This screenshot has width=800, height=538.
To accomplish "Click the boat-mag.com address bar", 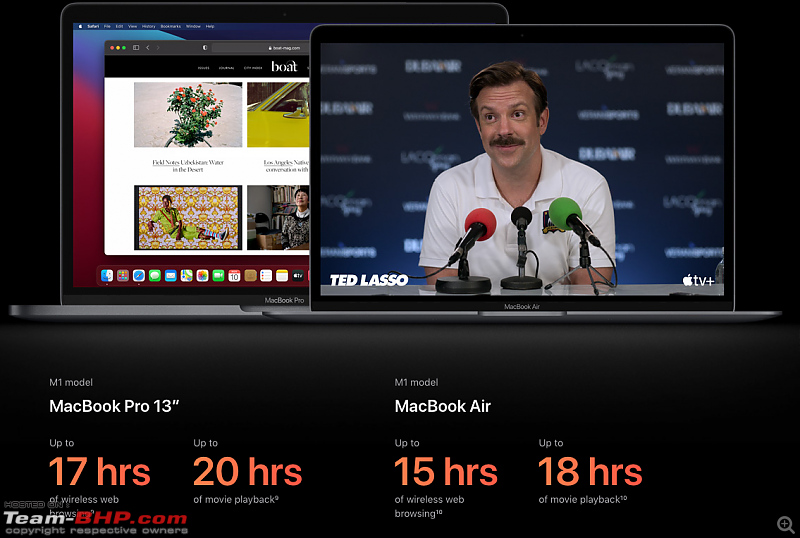I will (261, 47).
